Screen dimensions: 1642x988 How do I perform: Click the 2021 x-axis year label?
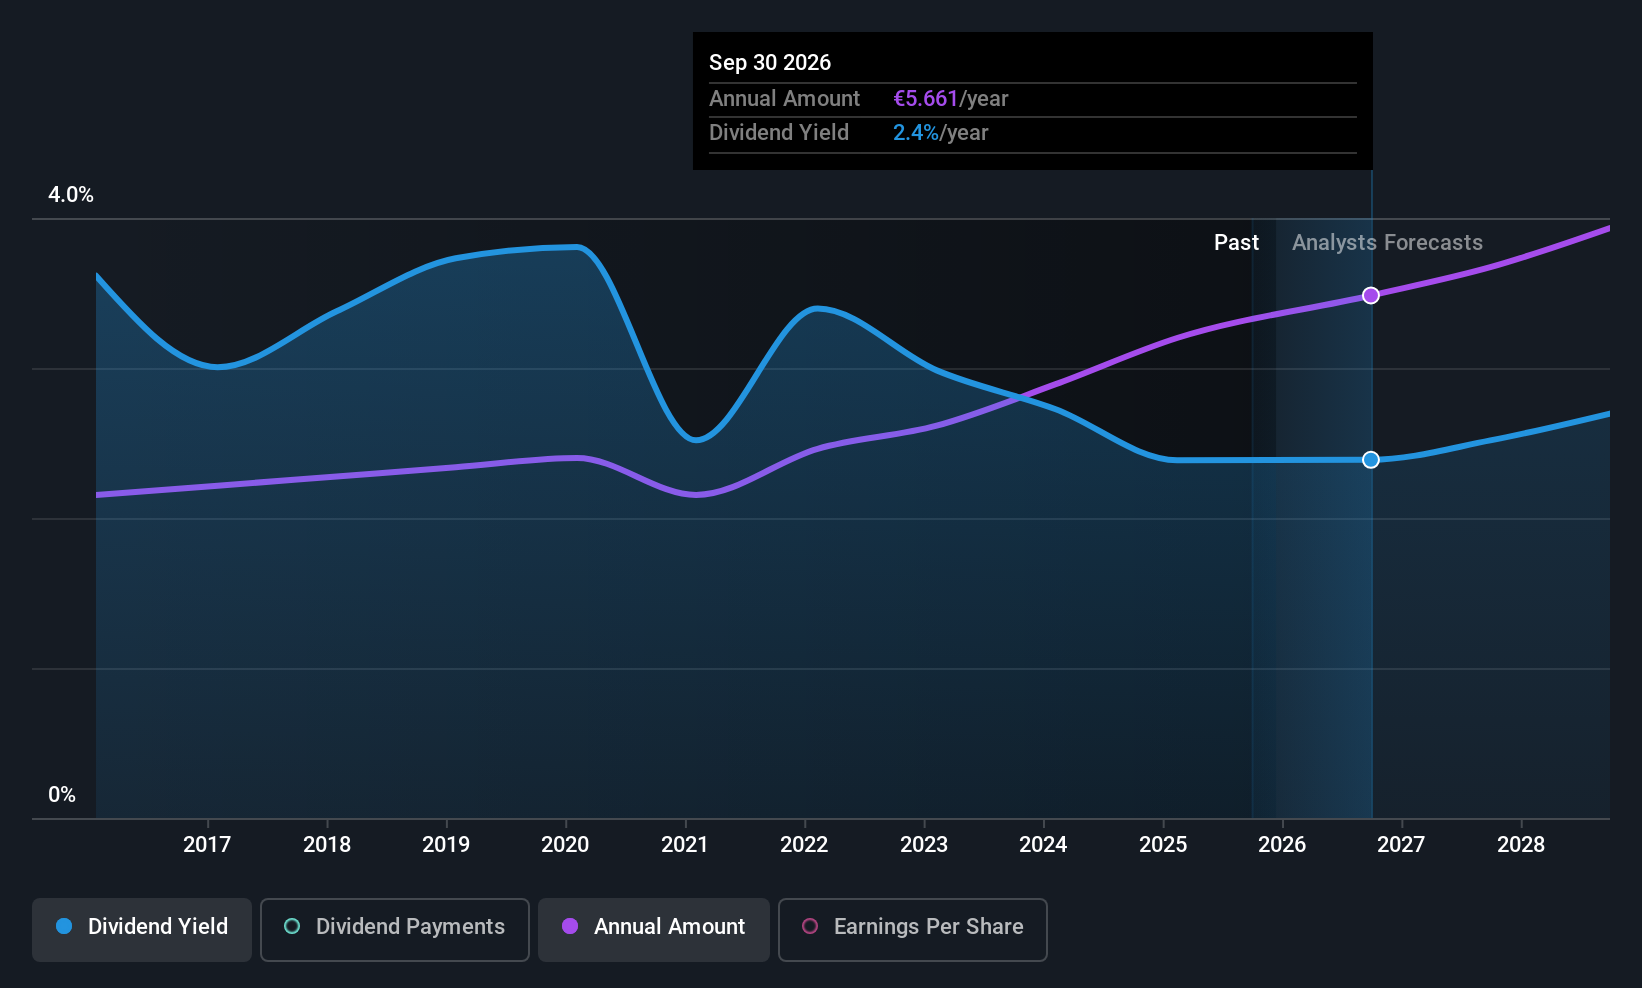coord(685,845)
